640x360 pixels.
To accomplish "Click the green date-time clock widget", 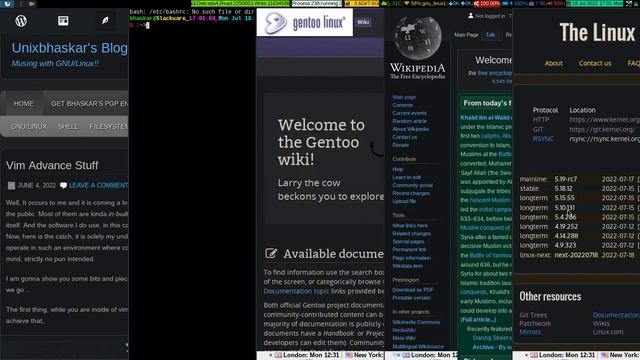I will pos(595,4).
